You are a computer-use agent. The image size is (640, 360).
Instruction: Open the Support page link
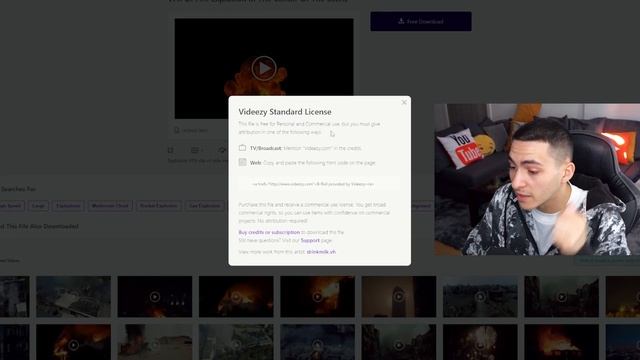click(310, 240)
